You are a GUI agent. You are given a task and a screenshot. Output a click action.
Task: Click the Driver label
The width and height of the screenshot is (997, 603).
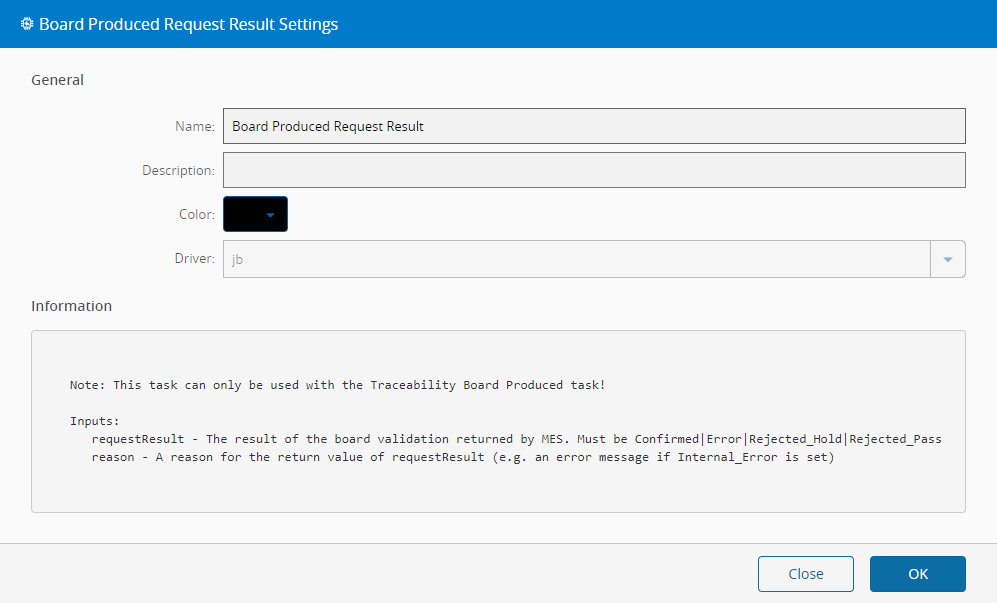pos(195,259)
